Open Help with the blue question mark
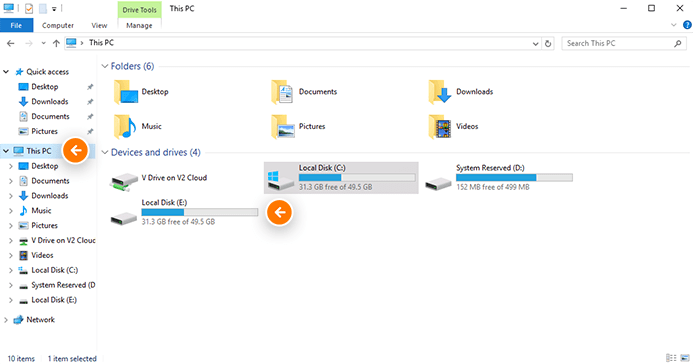This screenshot has height=364, width=693. coord(687,25)
